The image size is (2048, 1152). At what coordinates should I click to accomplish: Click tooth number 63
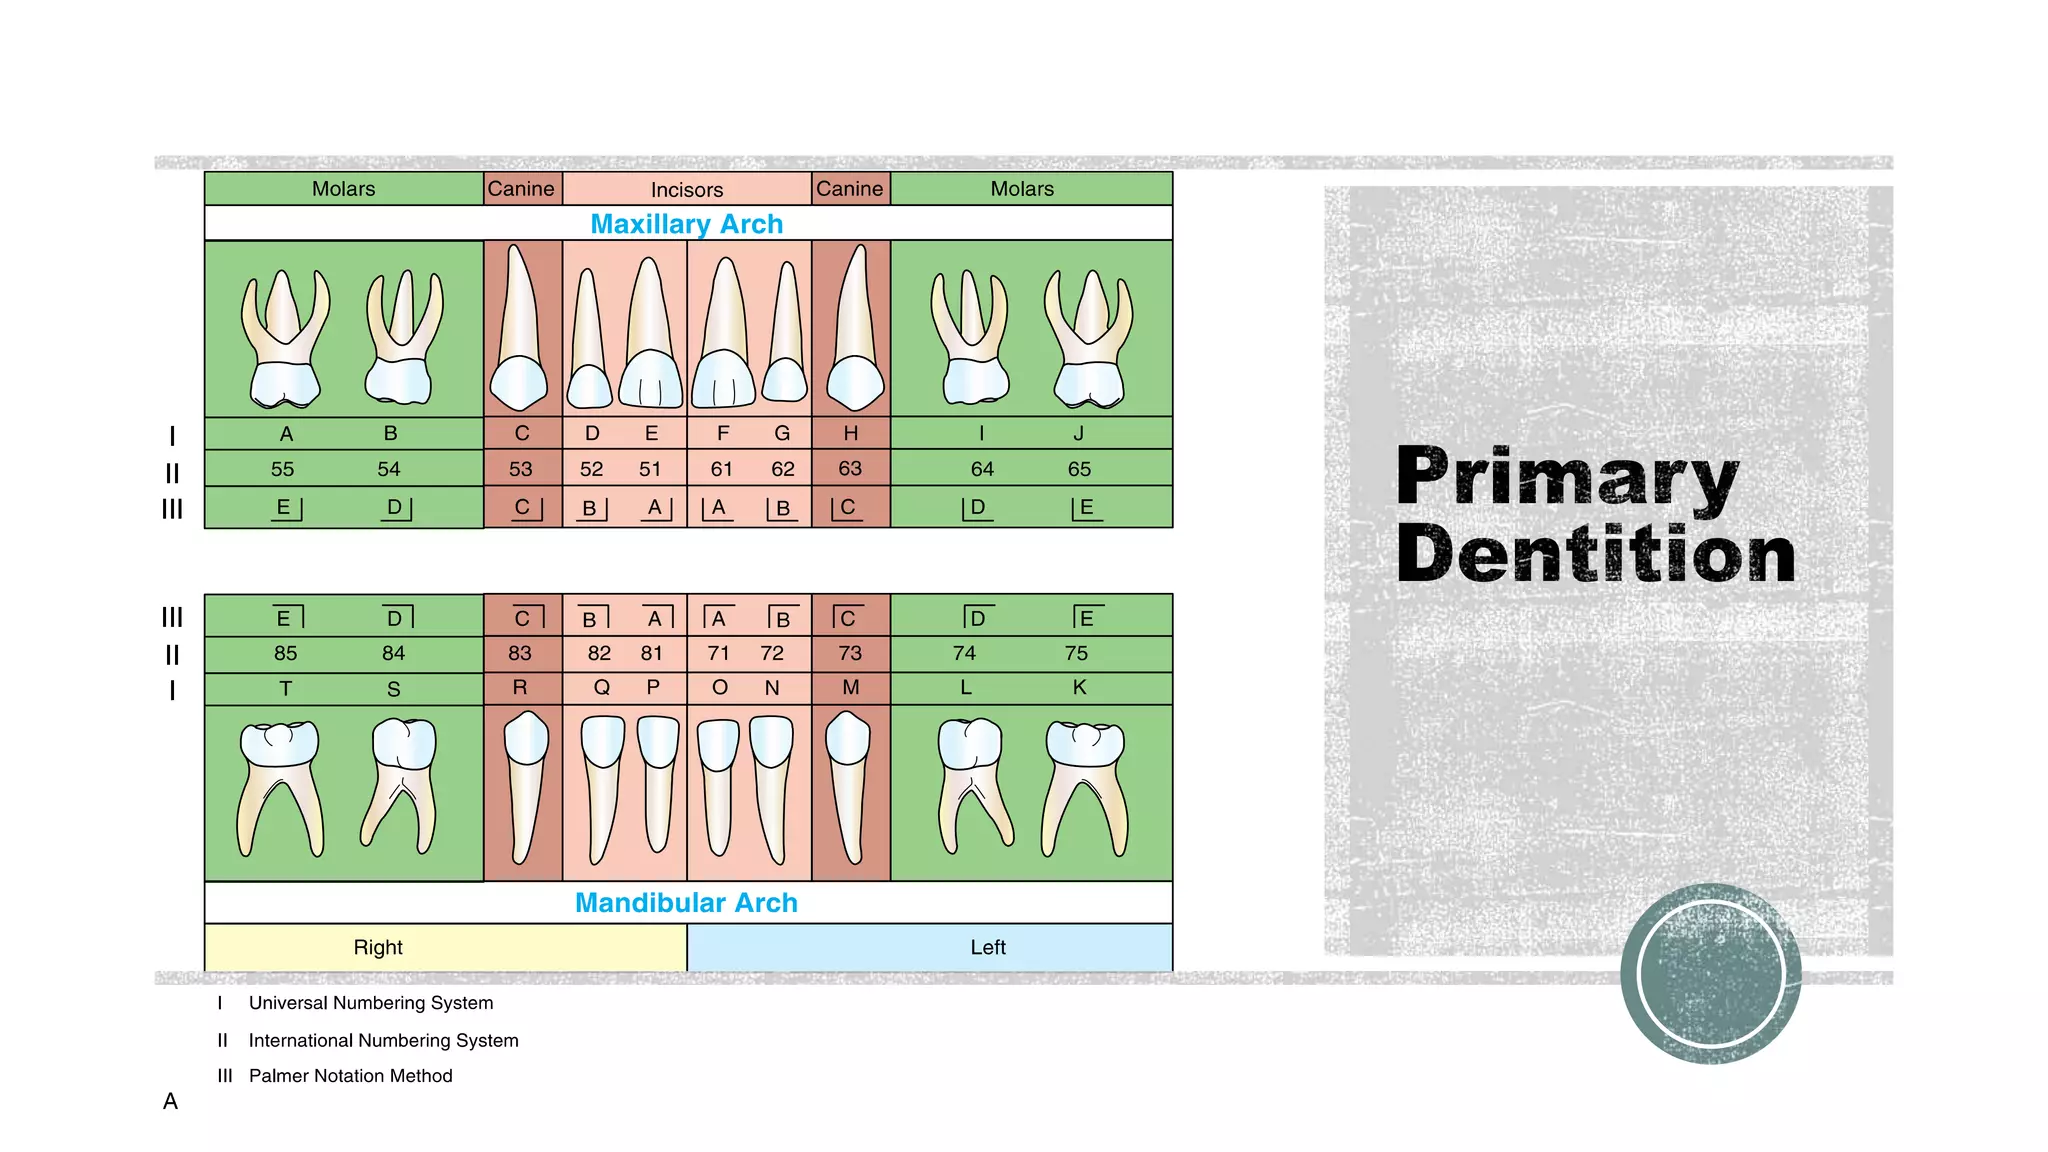[x=850, y=468]
